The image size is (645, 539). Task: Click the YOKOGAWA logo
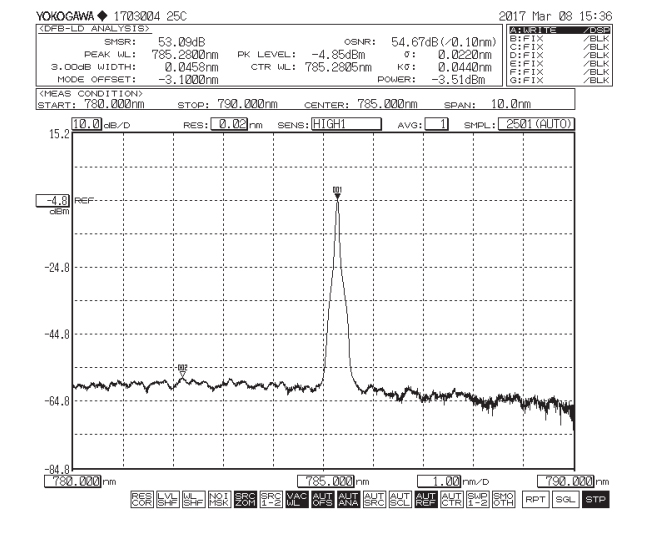71,16
